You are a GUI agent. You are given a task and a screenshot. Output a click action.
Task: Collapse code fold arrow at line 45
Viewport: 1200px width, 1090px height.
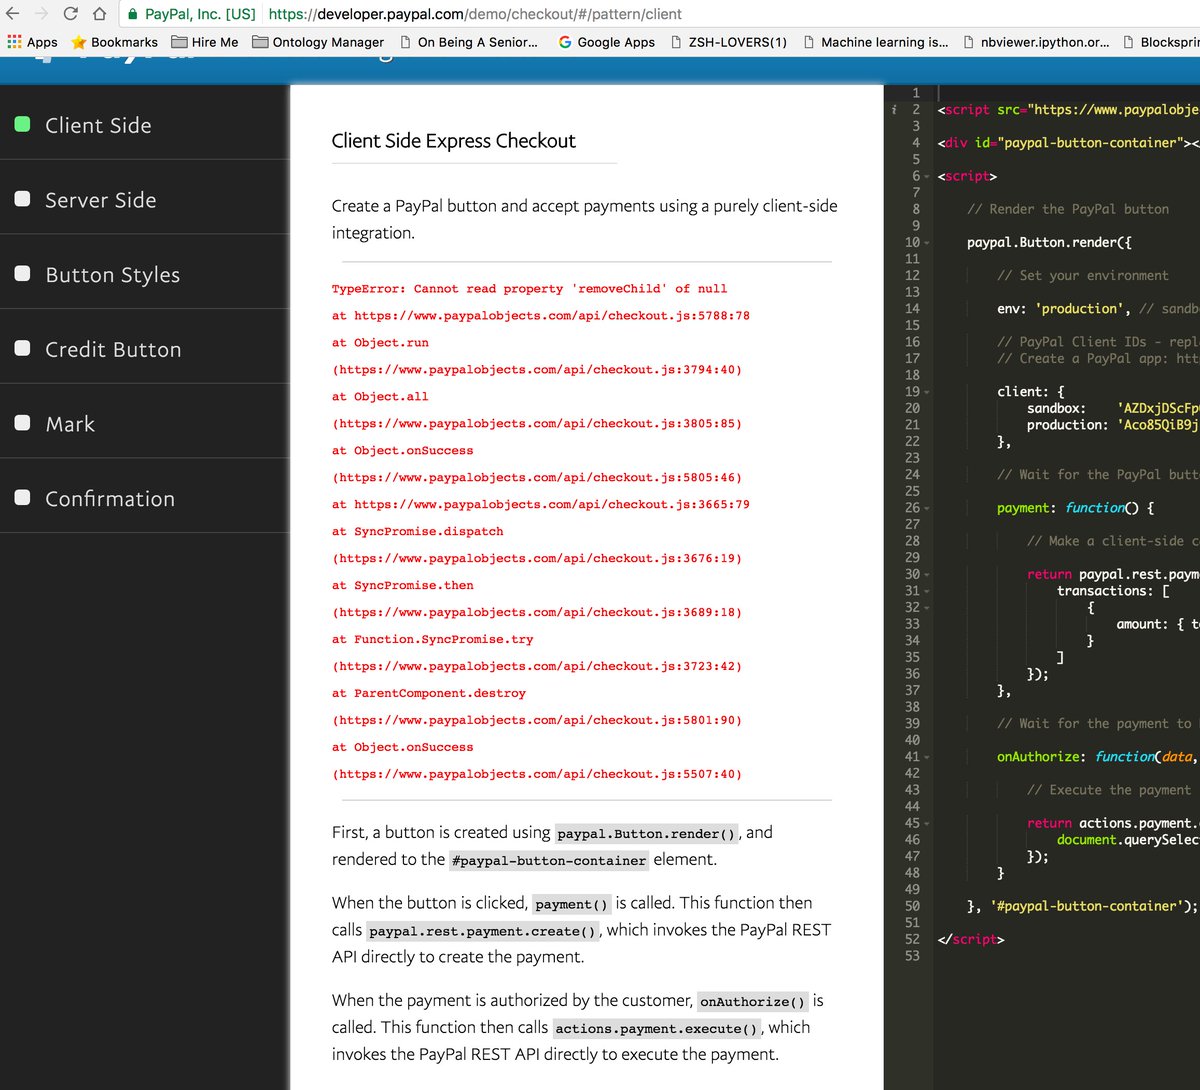point(927,823)
